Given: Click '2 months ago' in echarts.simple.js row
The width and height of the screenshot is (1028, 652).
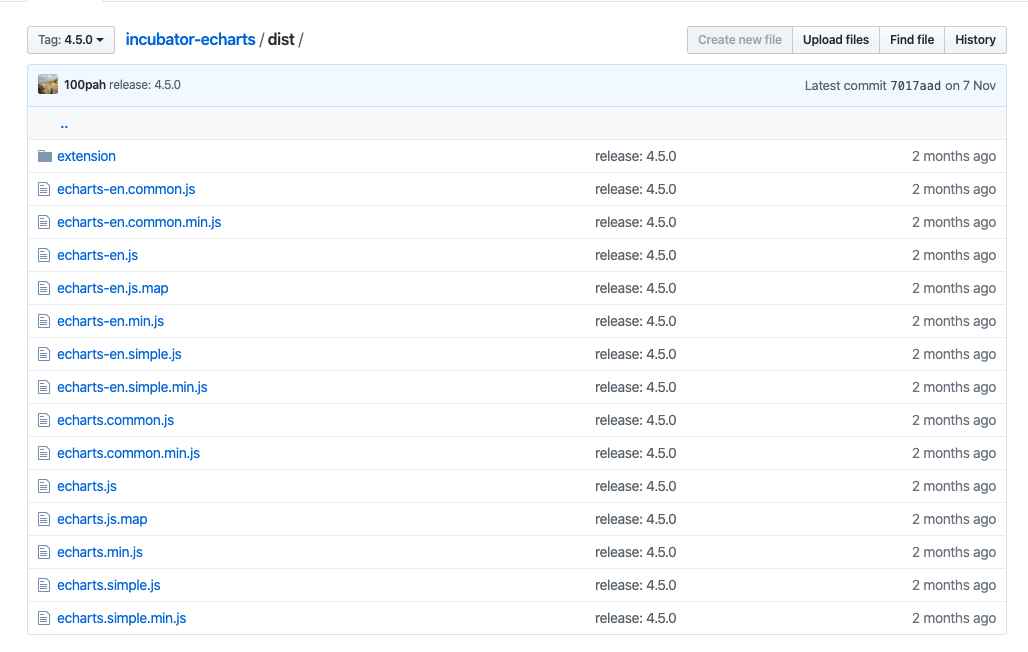Looking at the screenshot, I should coord(954,585).
